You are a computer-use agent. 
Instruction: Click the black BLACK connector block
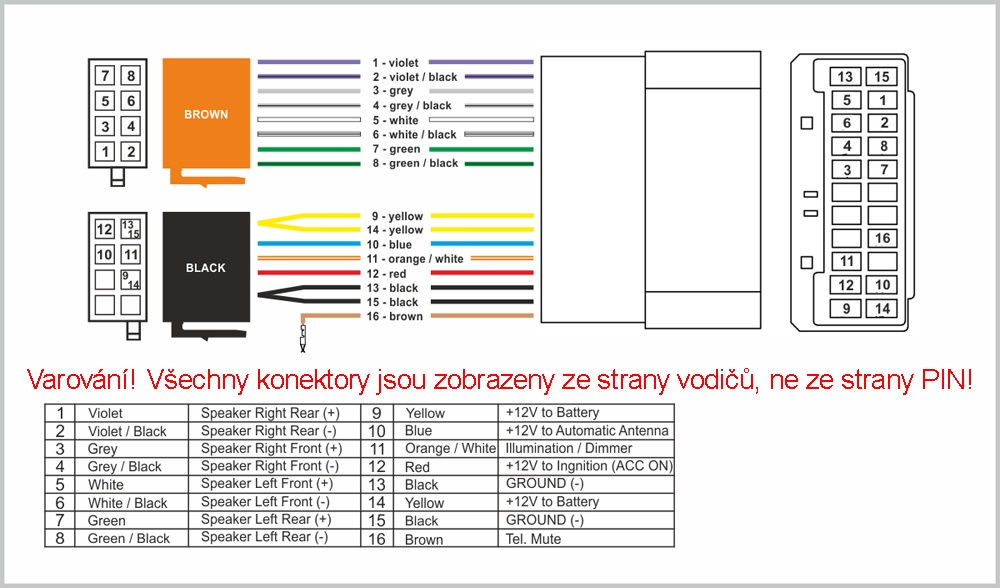coord(205,267)
